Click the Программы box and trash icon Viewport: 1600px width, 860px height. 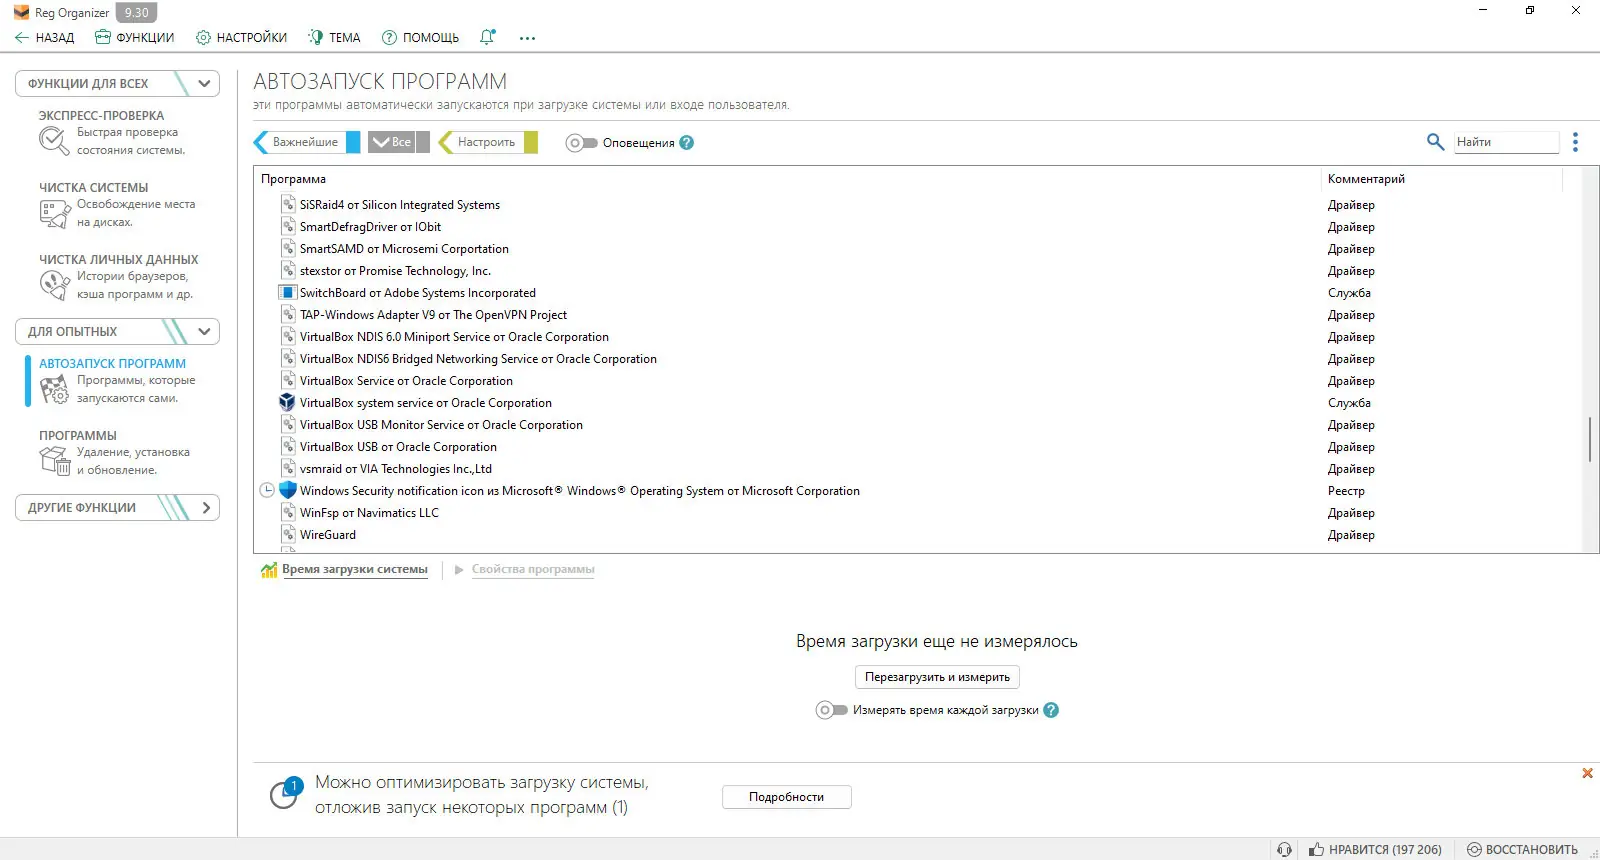coord(54,461)
